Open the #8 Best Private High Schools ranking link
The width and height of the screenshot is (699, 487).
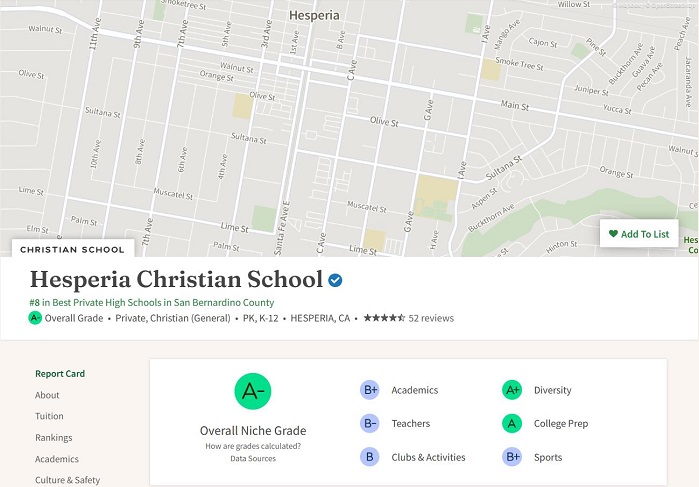pyautogui.click(x=152, y=302)
